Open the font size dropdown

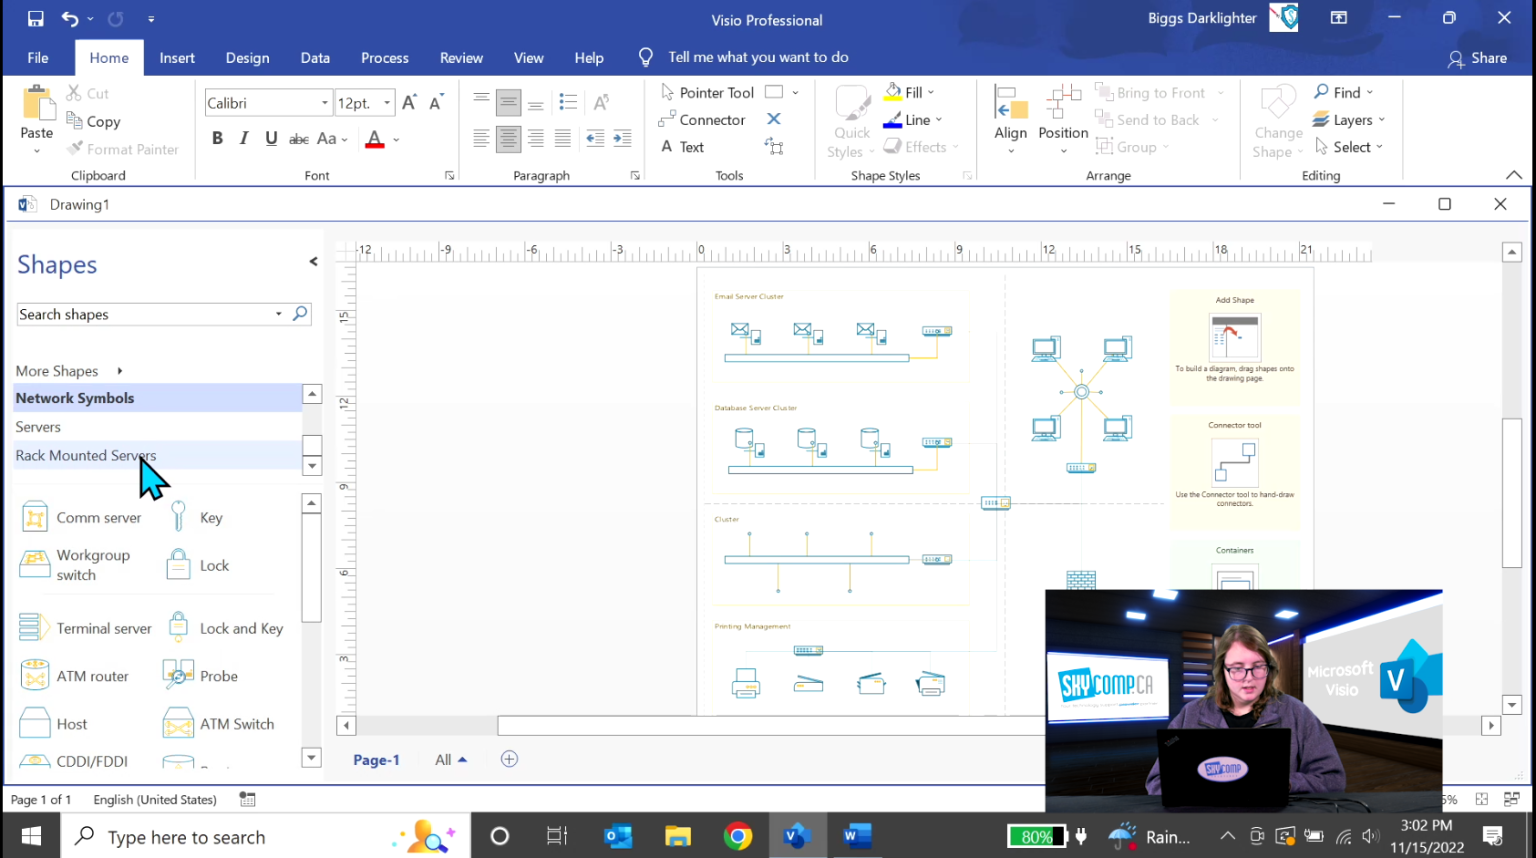[x=388, y=102]
